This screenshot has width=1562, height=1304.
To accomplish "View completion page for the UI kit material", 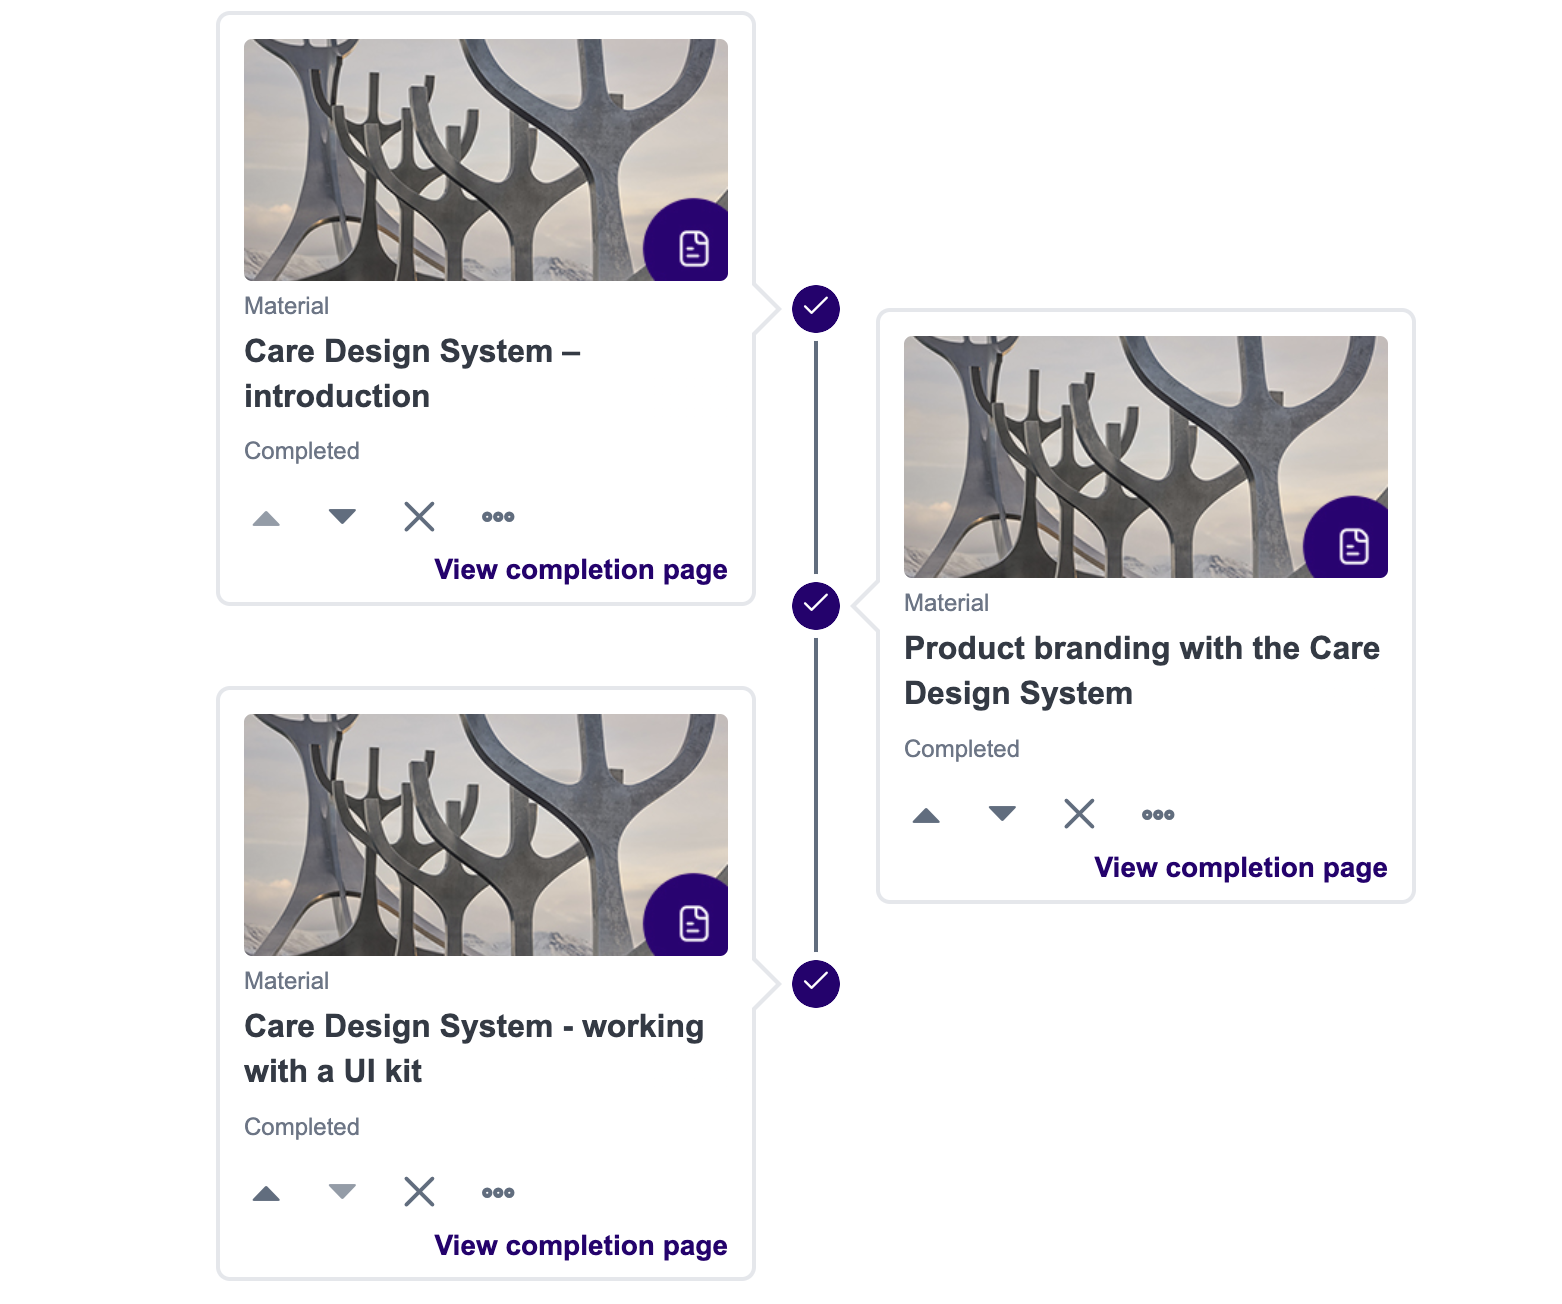I will [x=580, y=1246].
